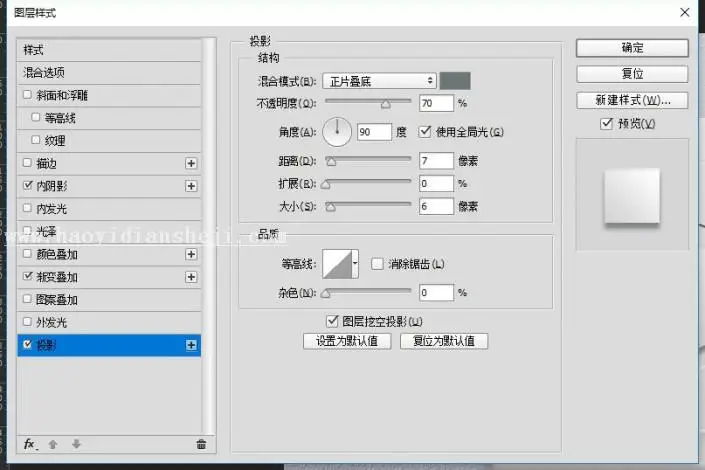Enable the 颜色叠加 checkbox
This screenshot has height=470, width=705.
coord(27,254)
